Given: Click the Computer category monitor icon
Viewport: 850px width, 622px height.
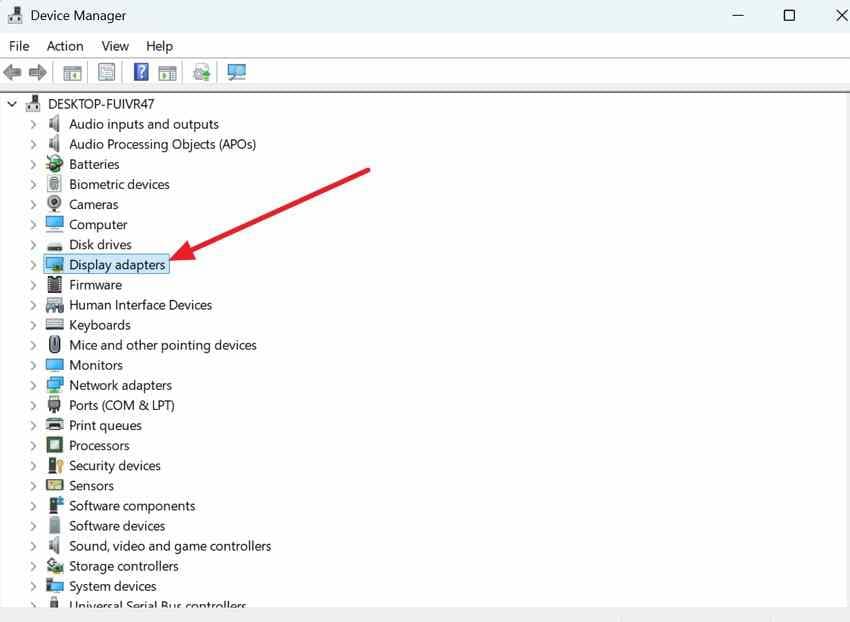Looking at the screenshot, I should pyautogui.click(x=55, y=224).
